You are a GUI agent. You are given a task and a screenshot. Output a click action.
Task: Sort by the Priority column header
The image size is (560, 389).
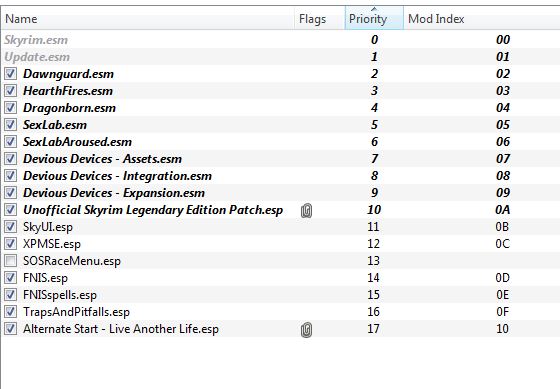click(374, 19)
